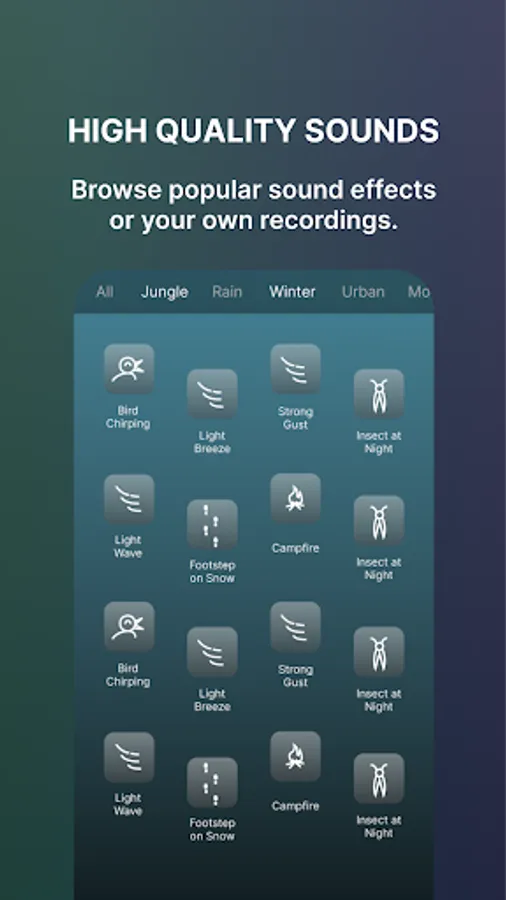
Task: Go to the Winter category tab
Action: [293, 292]
